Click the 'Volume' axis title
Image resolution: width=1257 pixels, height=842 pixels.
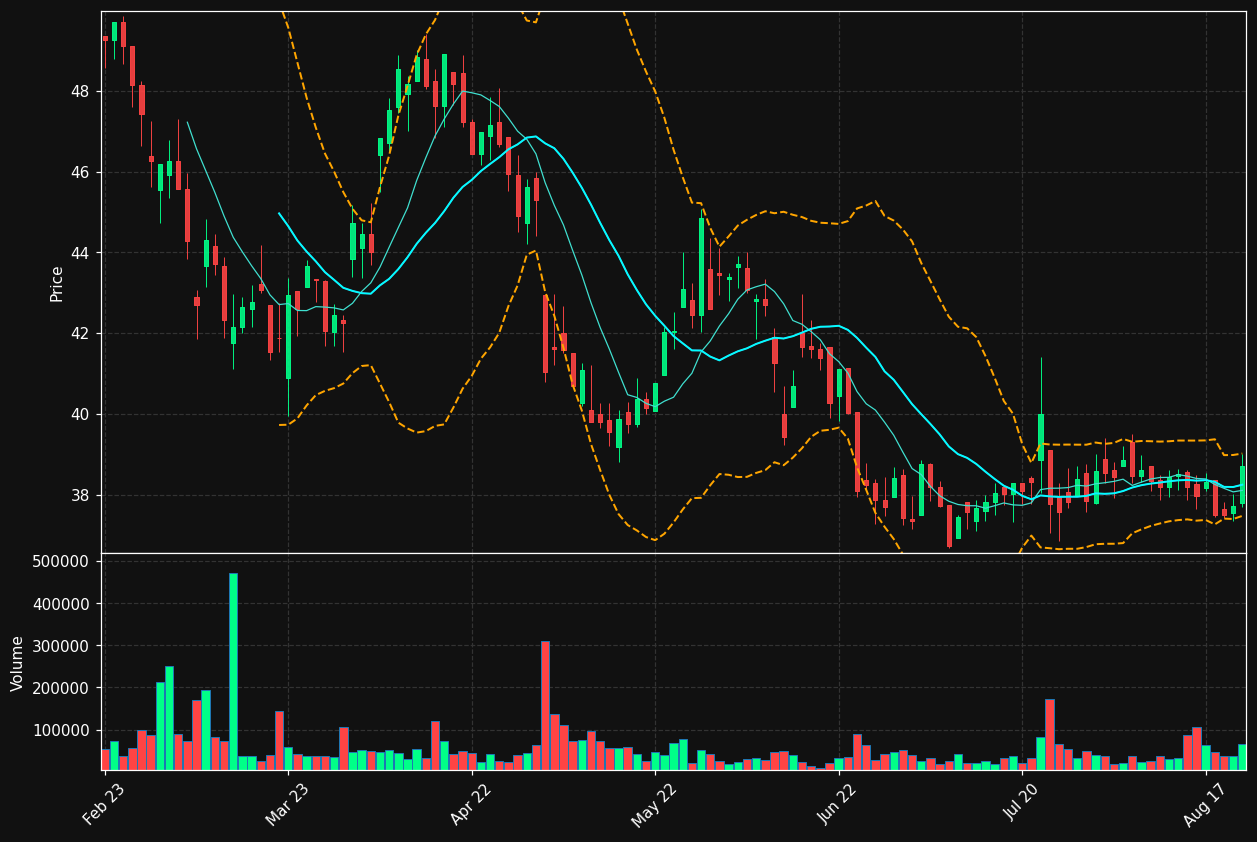click(x=17, y=663)
